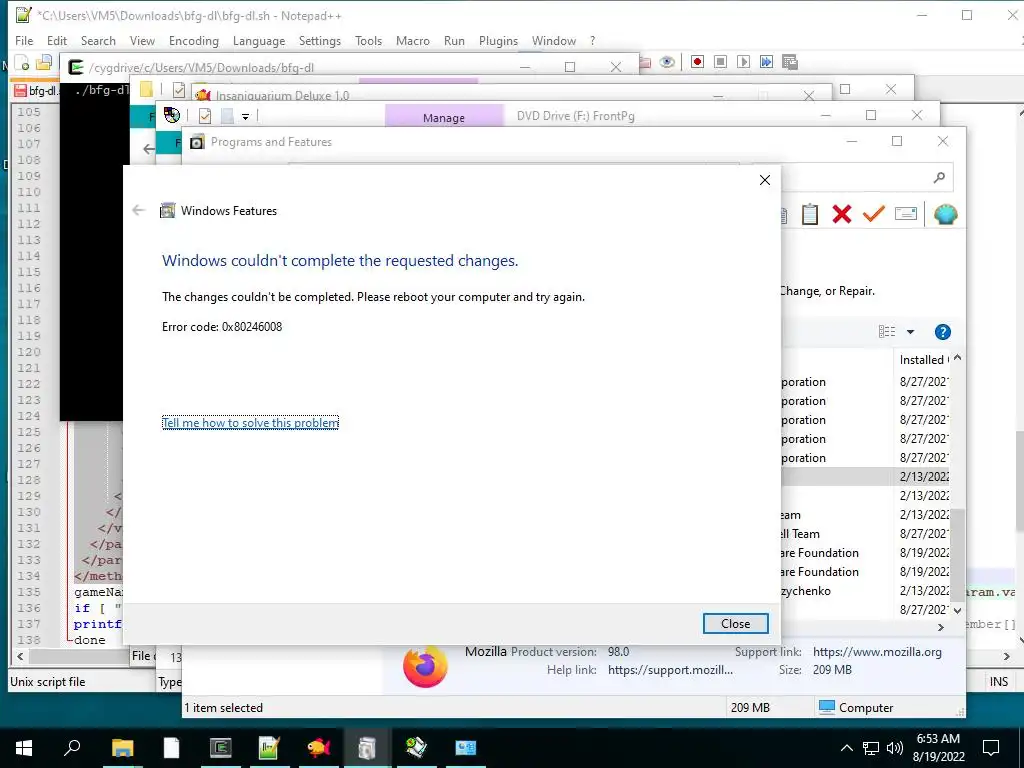This screenshot has width=1024, height=768.
Task: Click the INS indicator in Notepad++ status bar
Action: [x=999, y=681]
